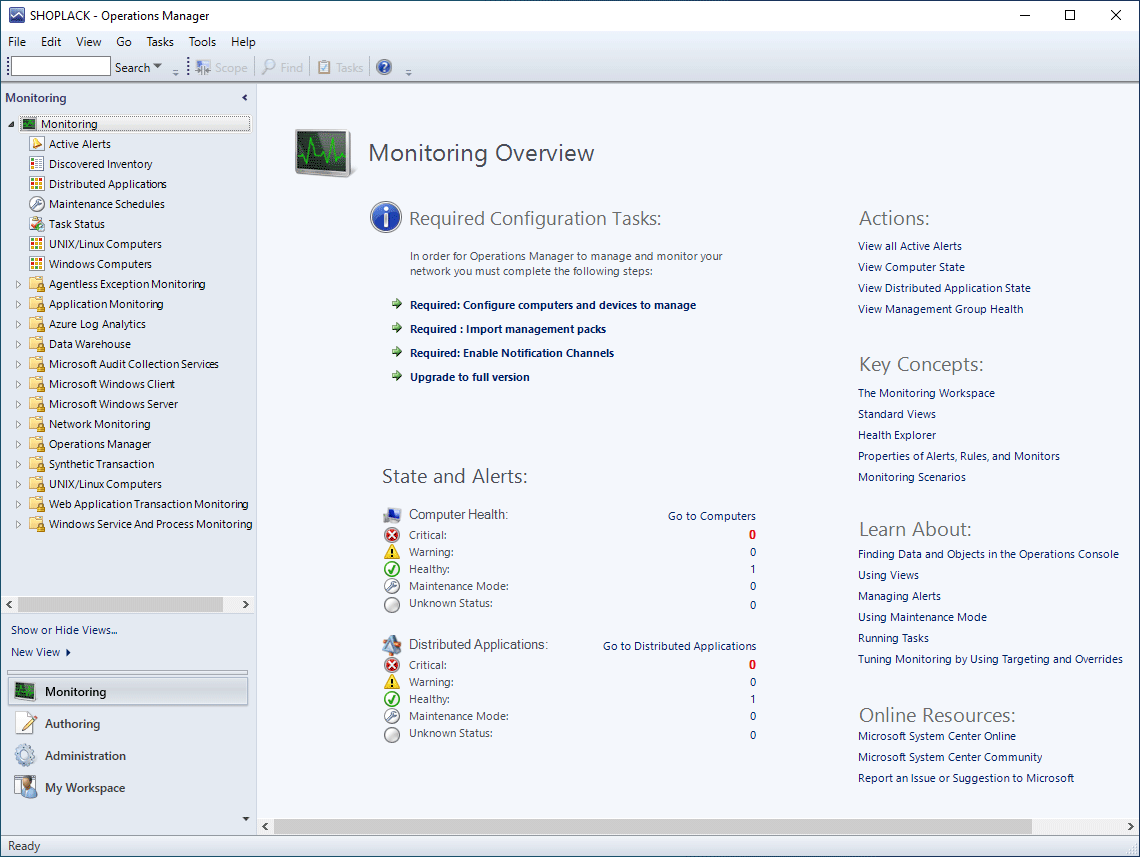
Task: Open the New View submenu
Action: (x=41, y=652)
